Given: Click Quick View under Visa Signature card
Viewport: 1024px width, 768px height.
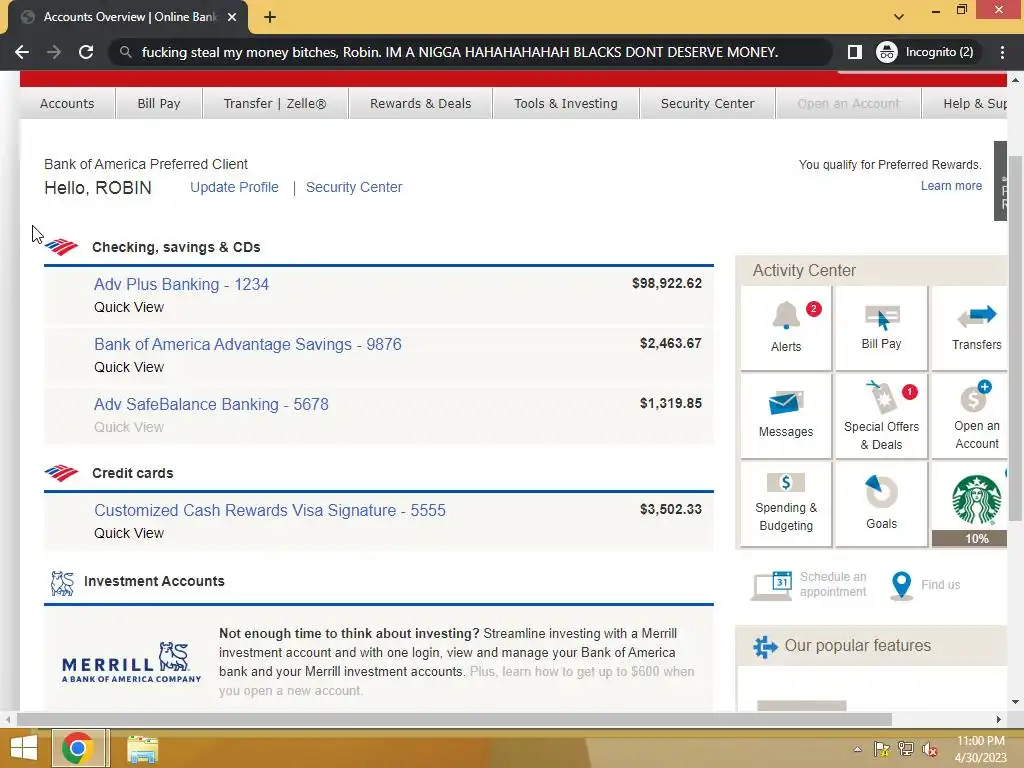Looking at the screenshot, I should click(129, 533).
